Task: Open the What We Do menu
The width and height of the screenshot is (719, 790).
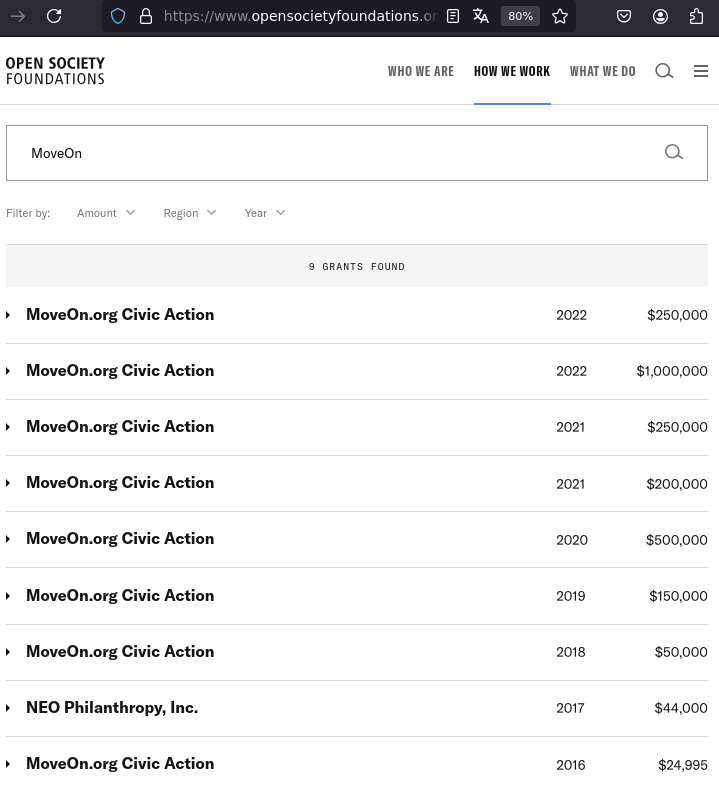Action: tap(602, 71)
